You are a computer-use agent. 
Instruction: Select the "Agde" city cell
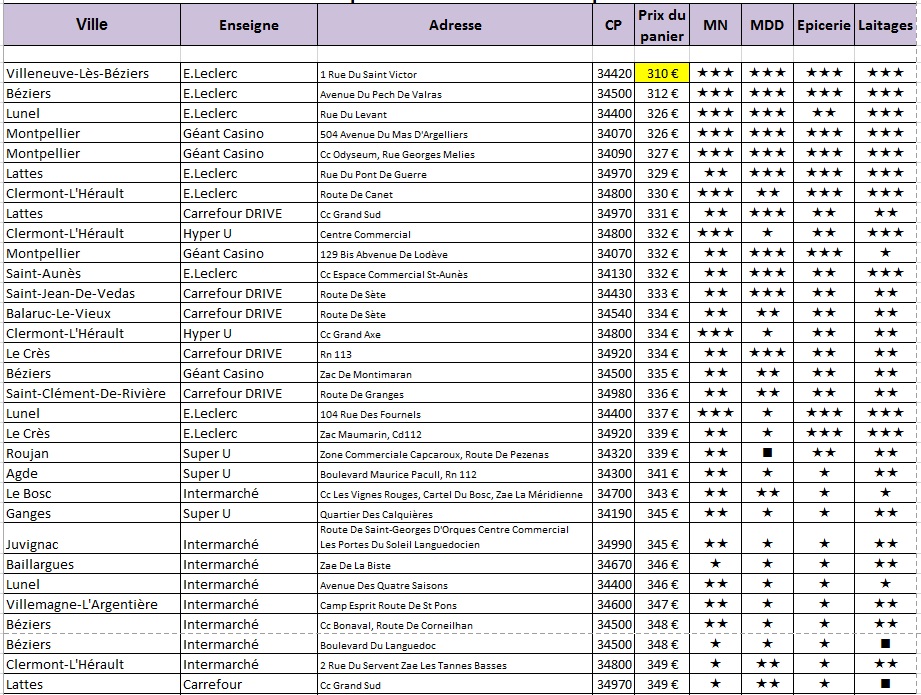tap(92, 473)
